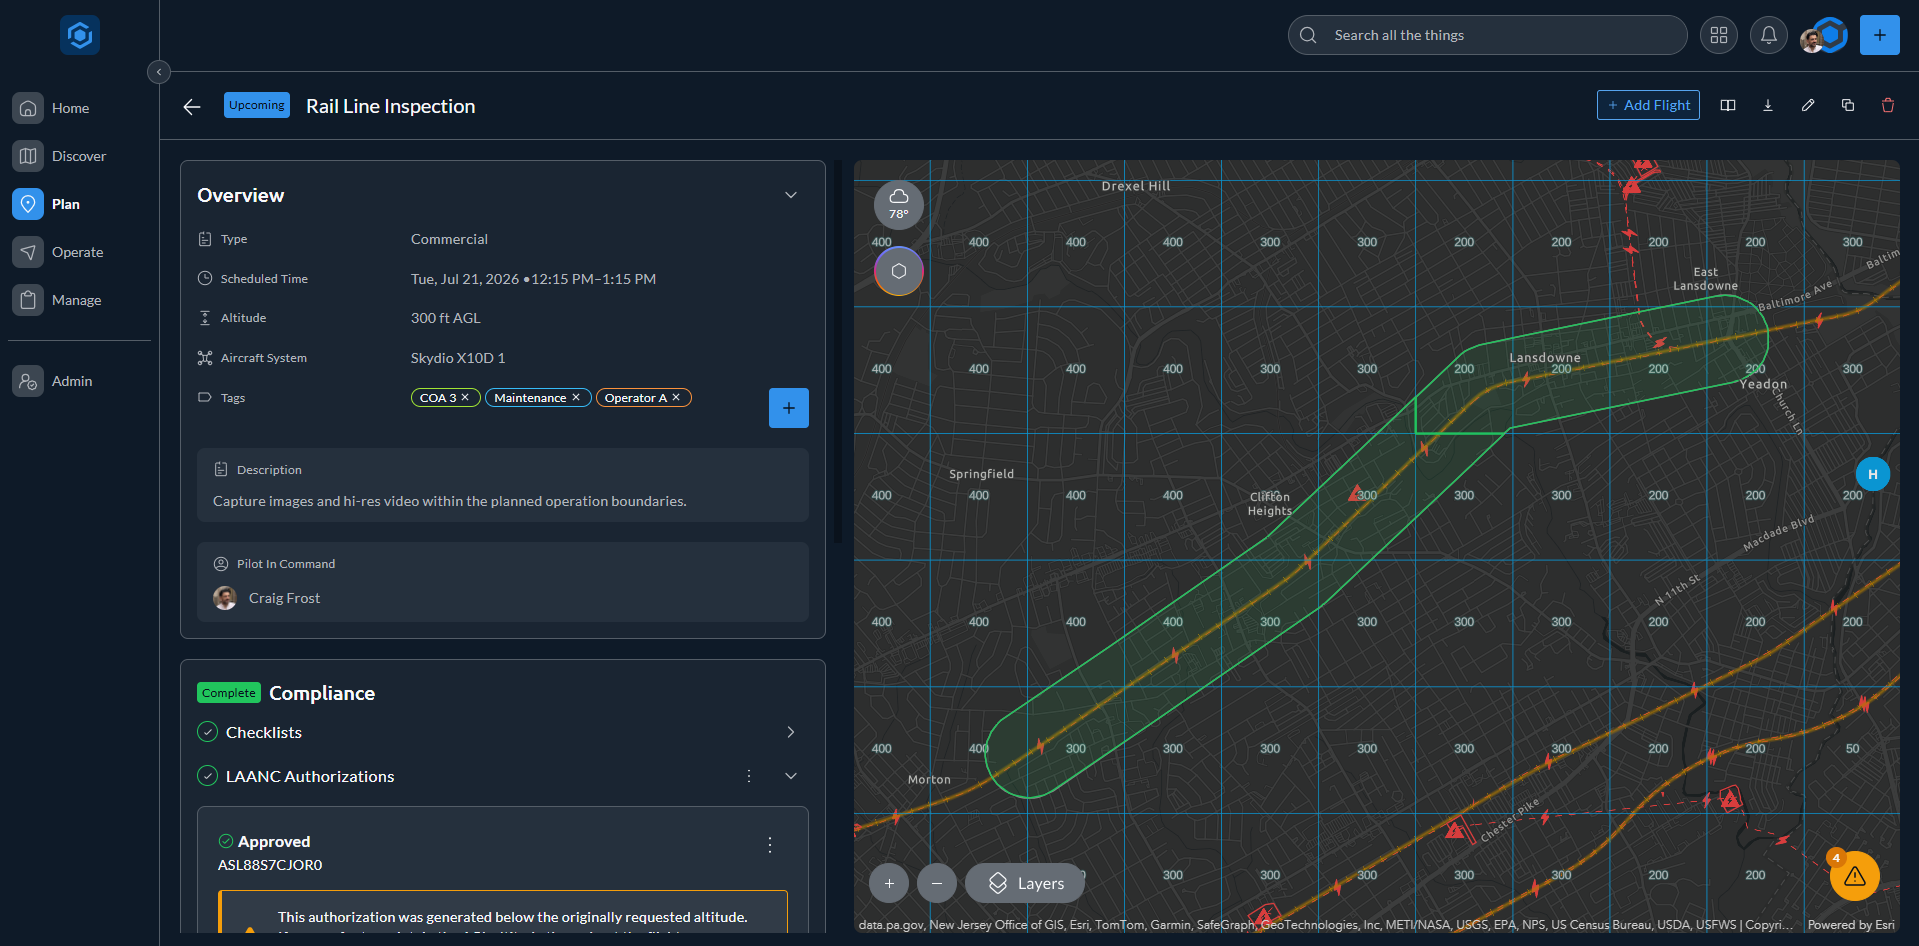Click the description text box
This screenshot has height=946, width=1919.
point(503,485)
